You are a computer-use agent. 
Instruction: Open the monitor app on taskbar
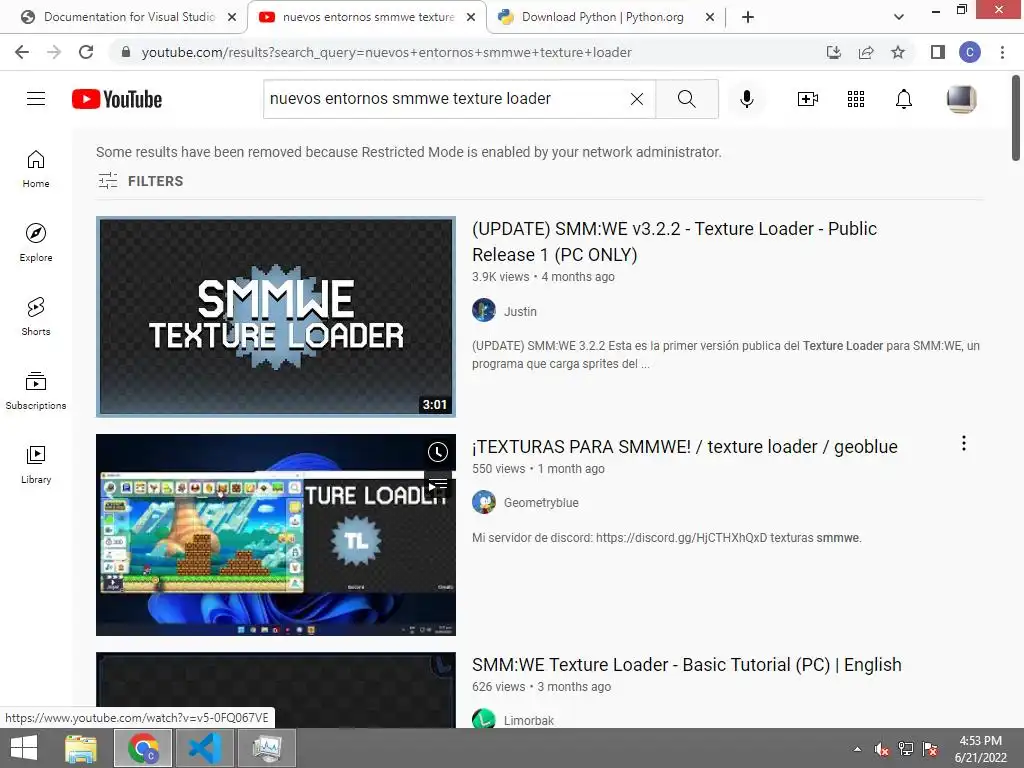(267, 748)
